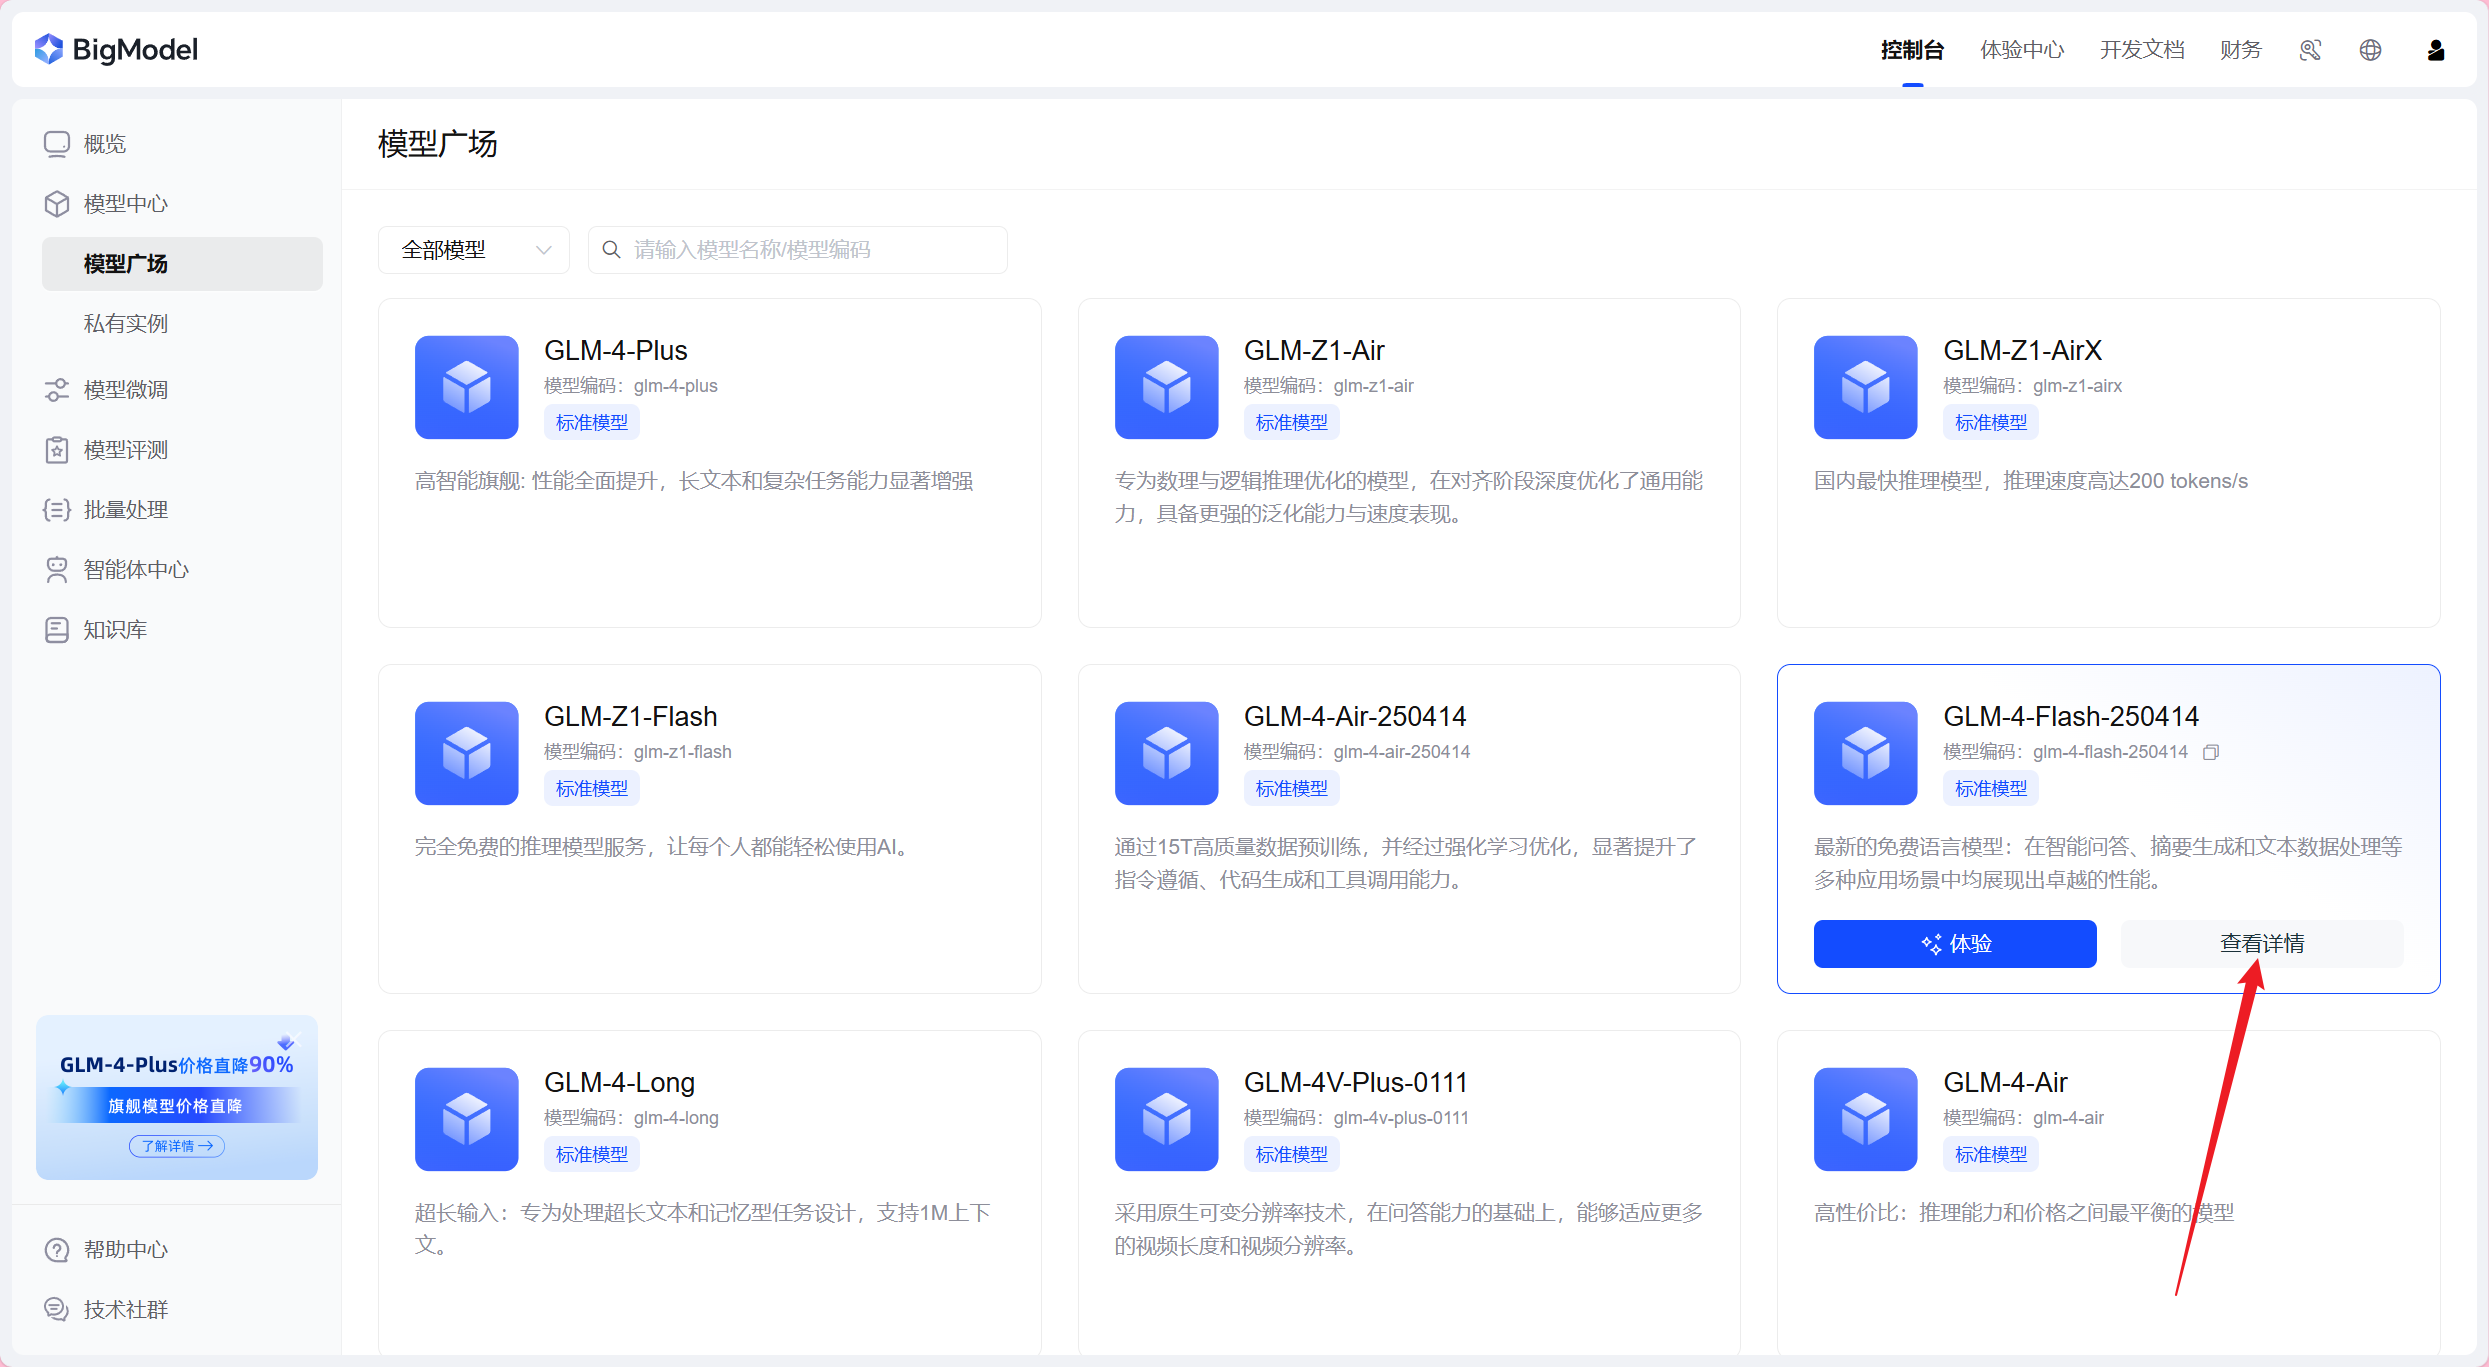
Task: Click the 智能体中心 robot icon
Action: coord(57,570)
